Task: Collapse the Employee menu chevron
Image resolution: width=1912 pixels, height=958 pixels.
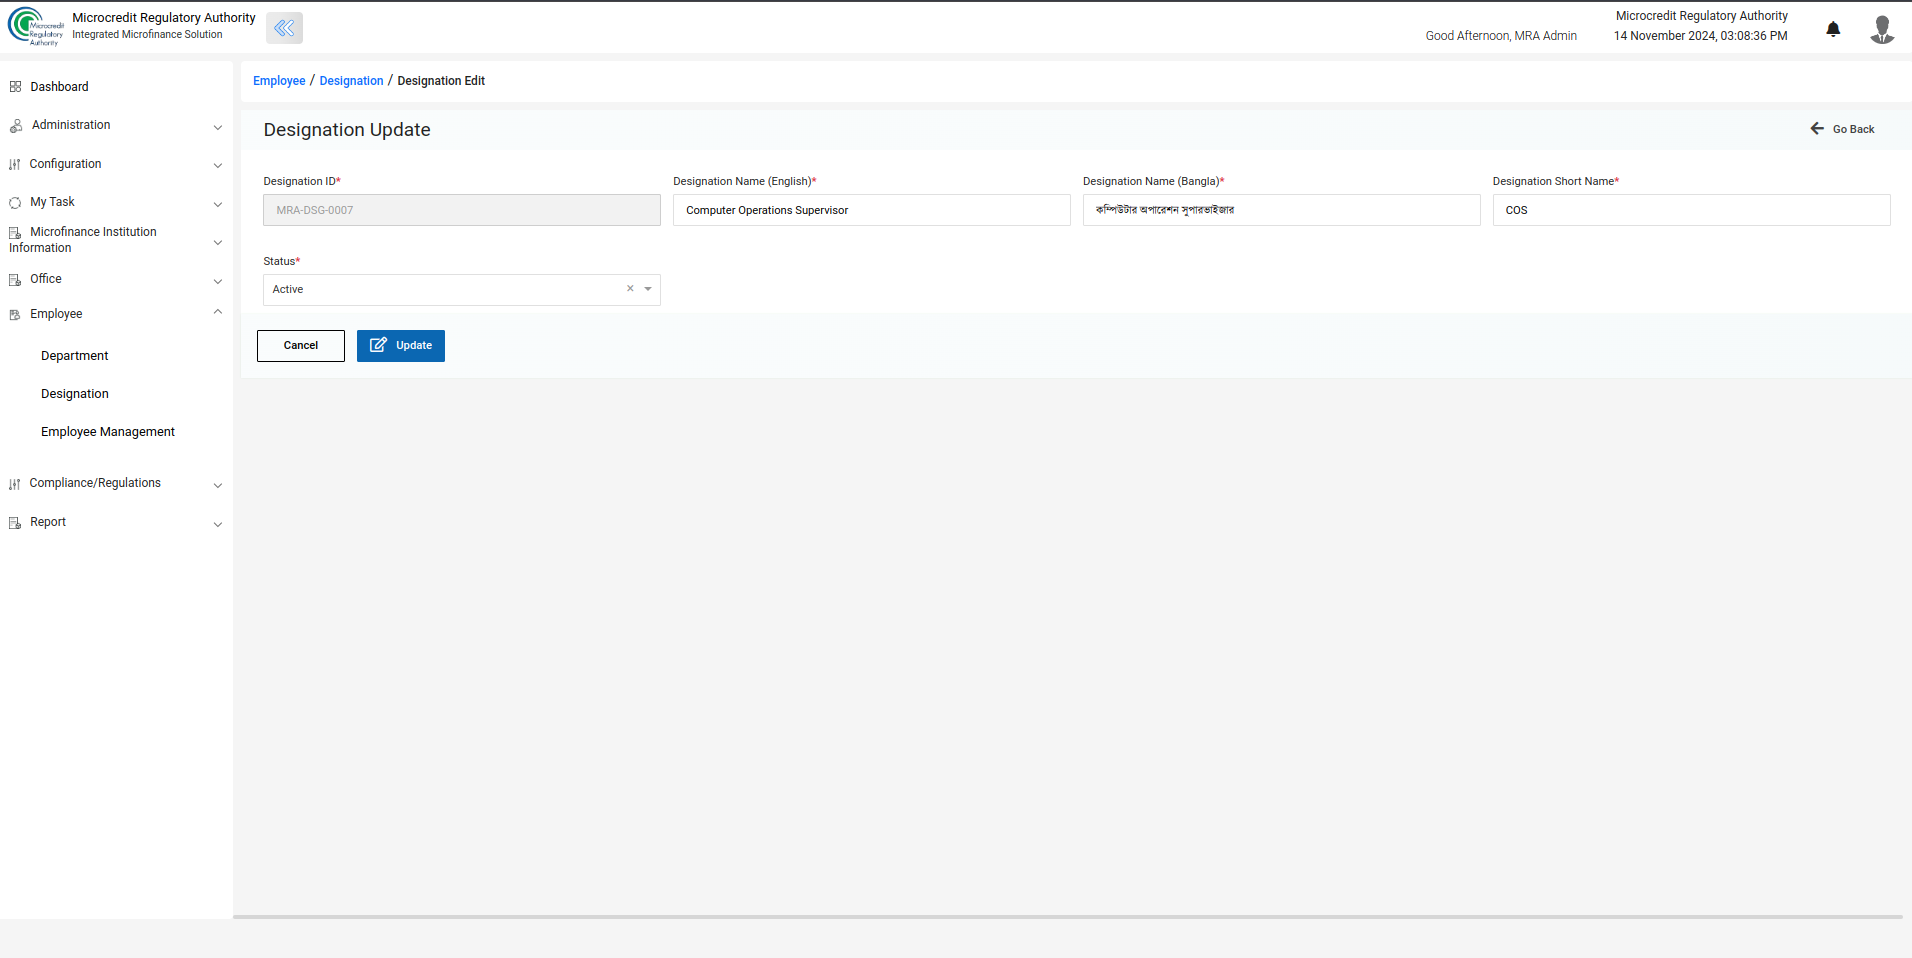Action: click(217, 313)
